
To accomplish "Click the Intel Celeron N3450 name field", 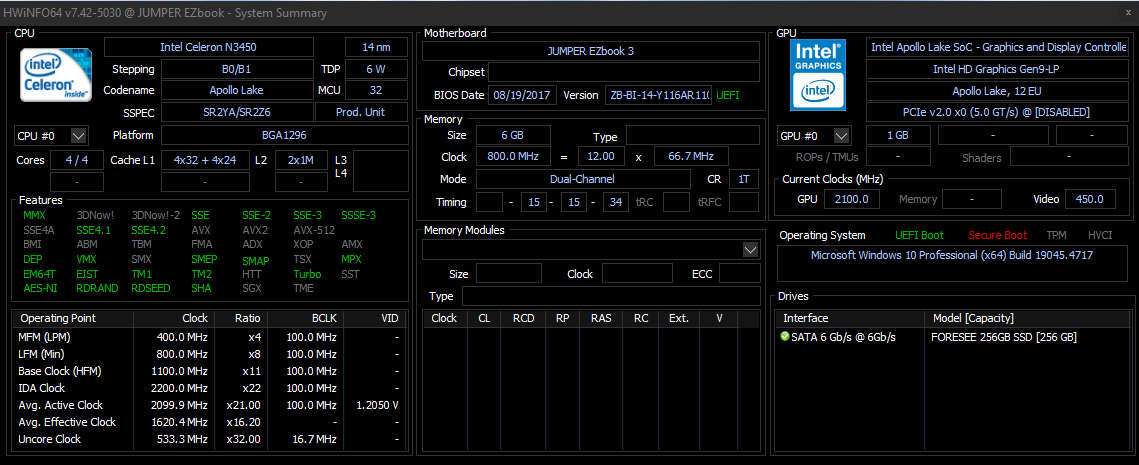I will (208, 47).
